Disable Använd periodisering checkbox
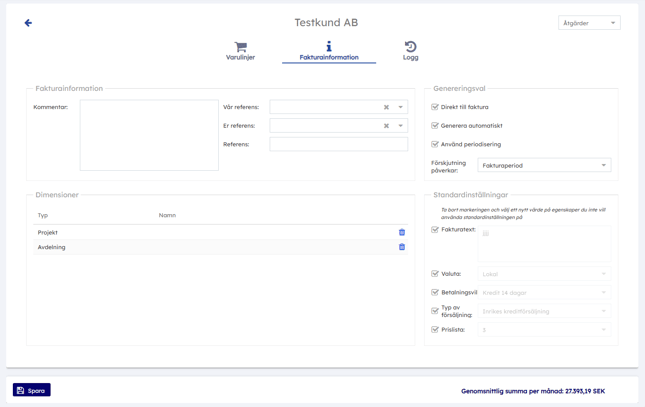 435,144
